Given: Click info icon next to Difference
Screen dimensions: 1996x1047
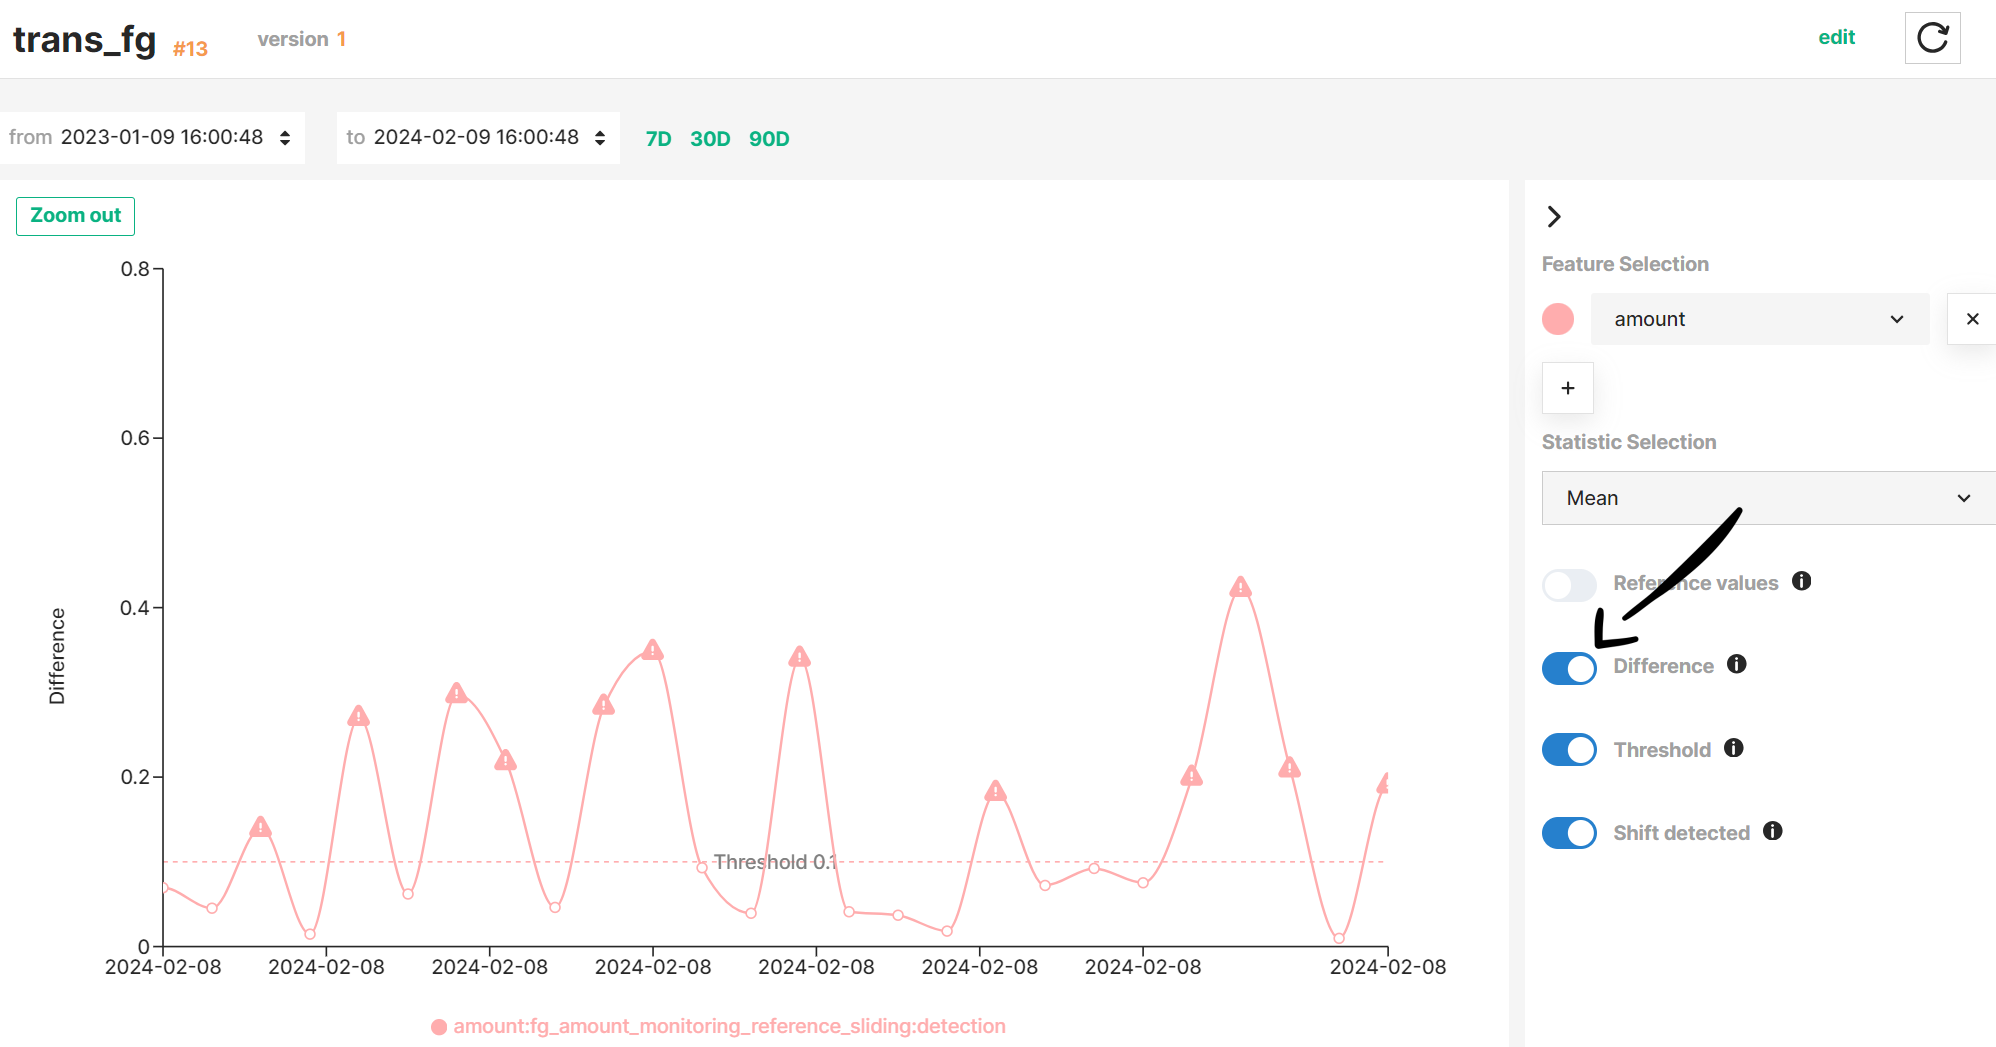Looking at the screenshot, I should click(1736, 664).
